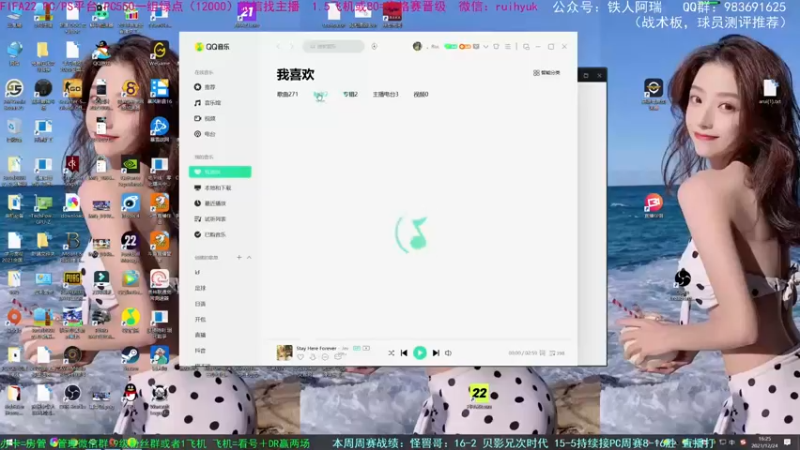The height and width of the screenshot is (450, 800).
Task: Toggle lyrics display icon in player bar
Action: pyautogui.click(x=542, y=353)
